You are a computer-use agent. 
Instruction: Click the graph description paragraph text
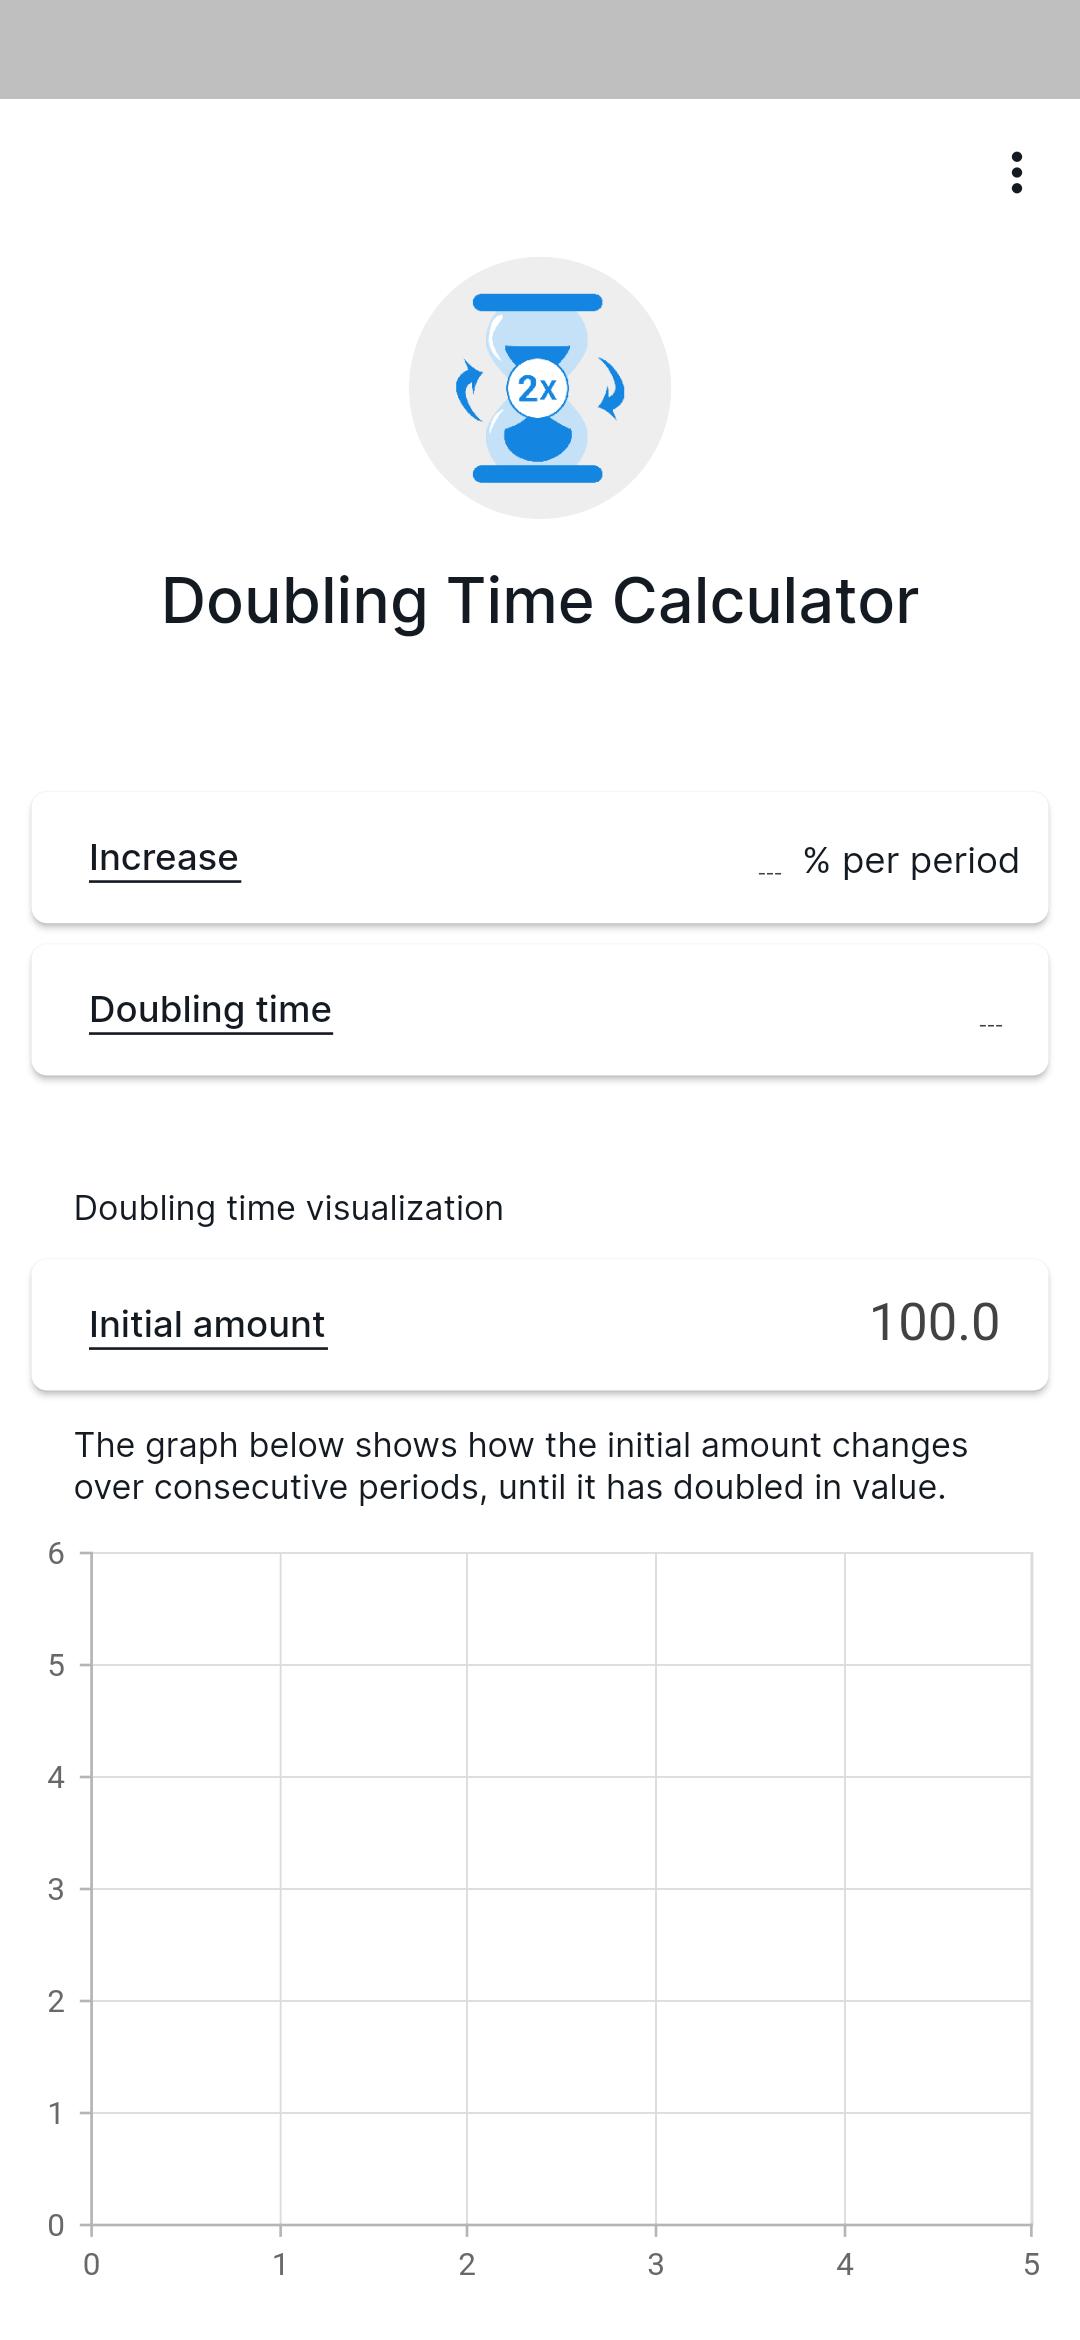pos(520,1466)
